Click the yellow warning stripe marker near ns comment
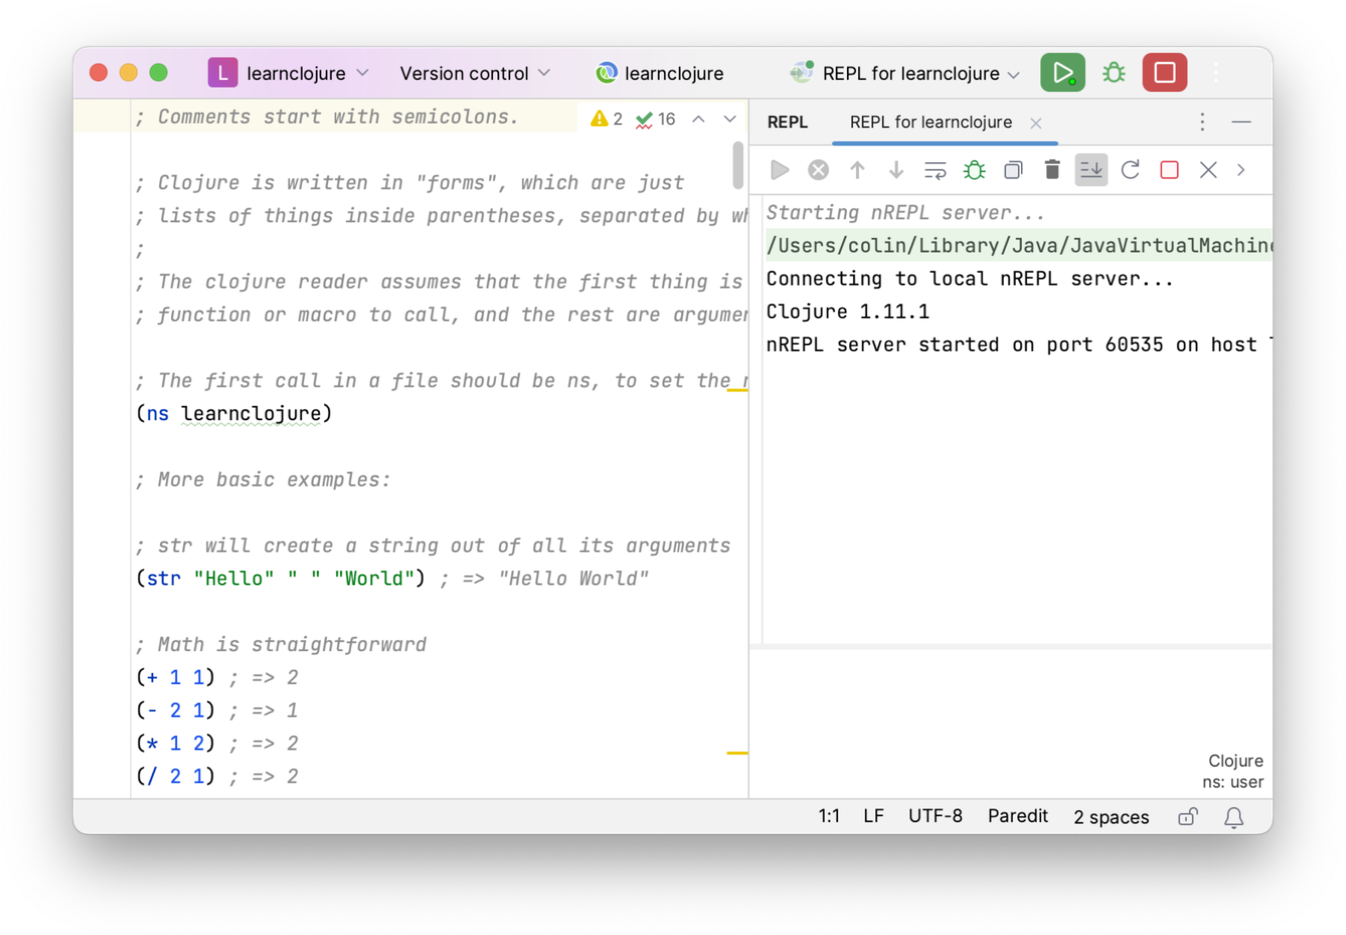This screenshot has height=935, width=1346. [x=737, y=389]
